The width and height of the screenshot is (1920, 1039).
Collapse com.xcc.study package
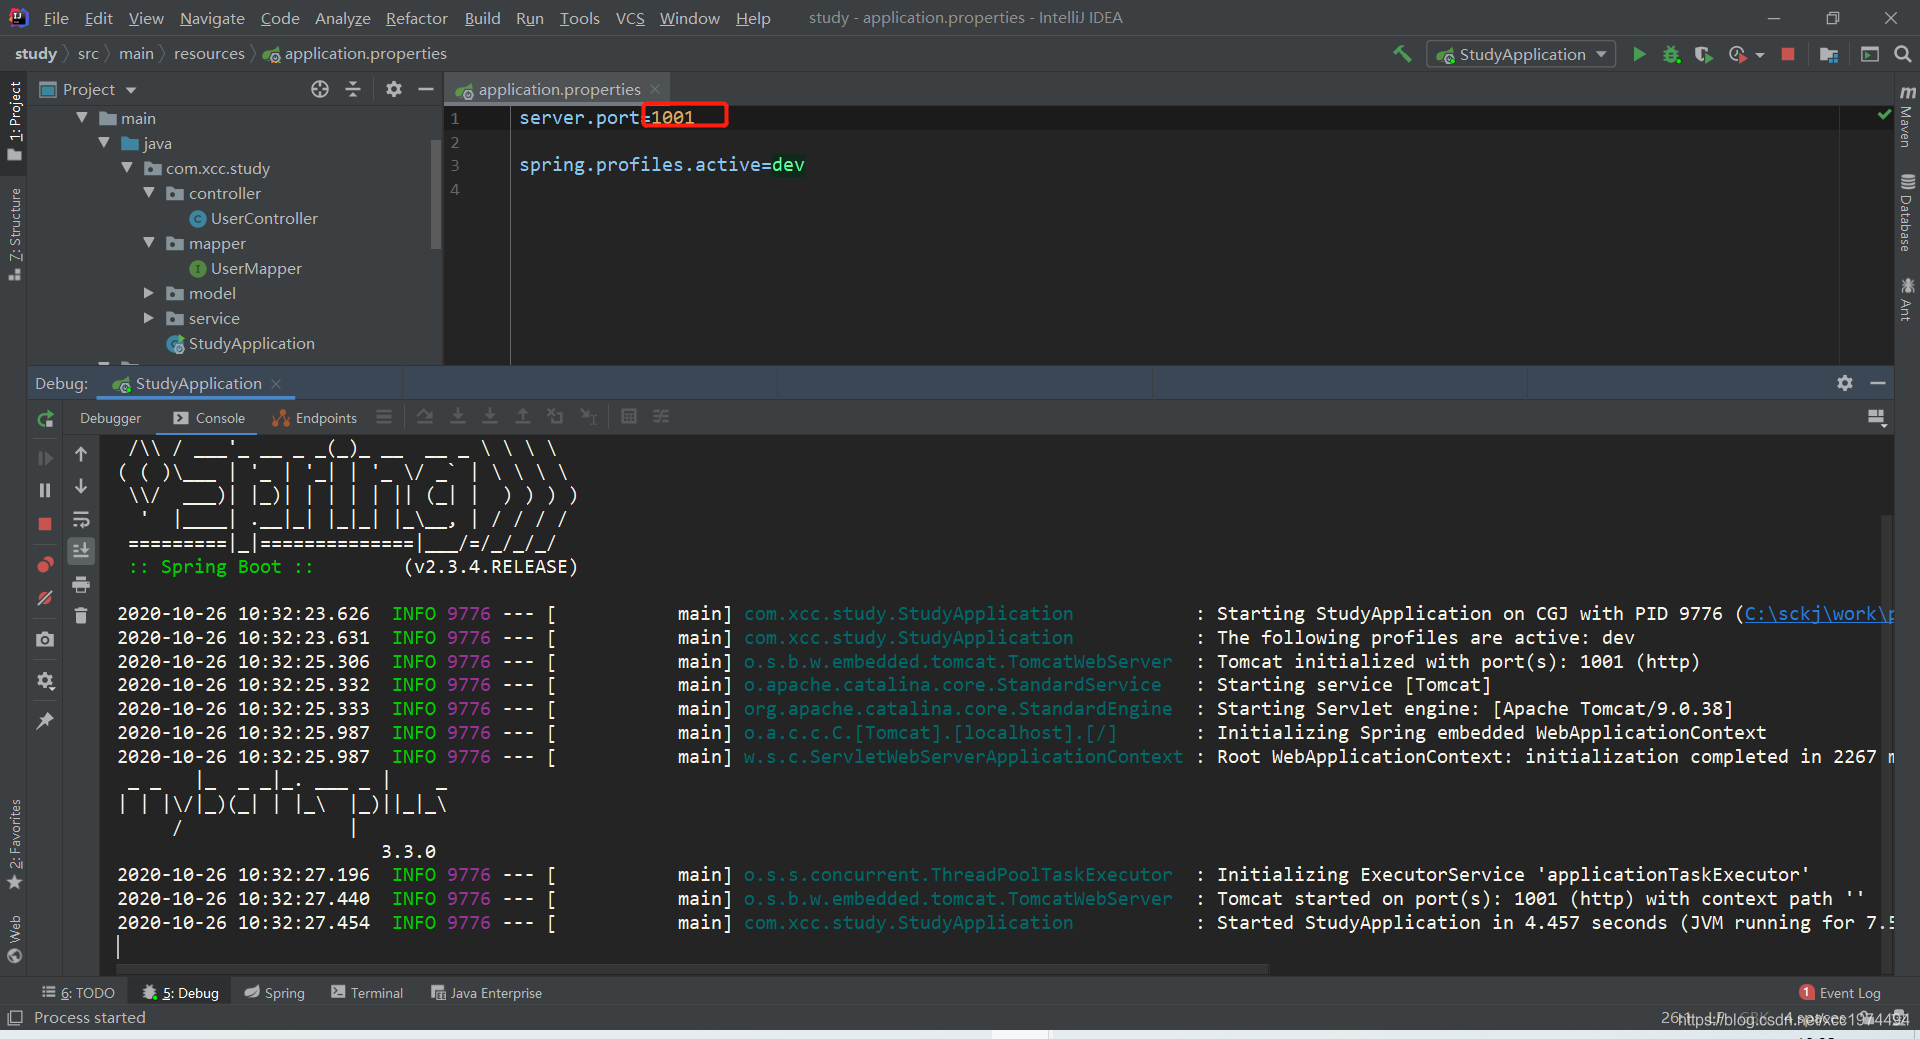tap(127, 168)
